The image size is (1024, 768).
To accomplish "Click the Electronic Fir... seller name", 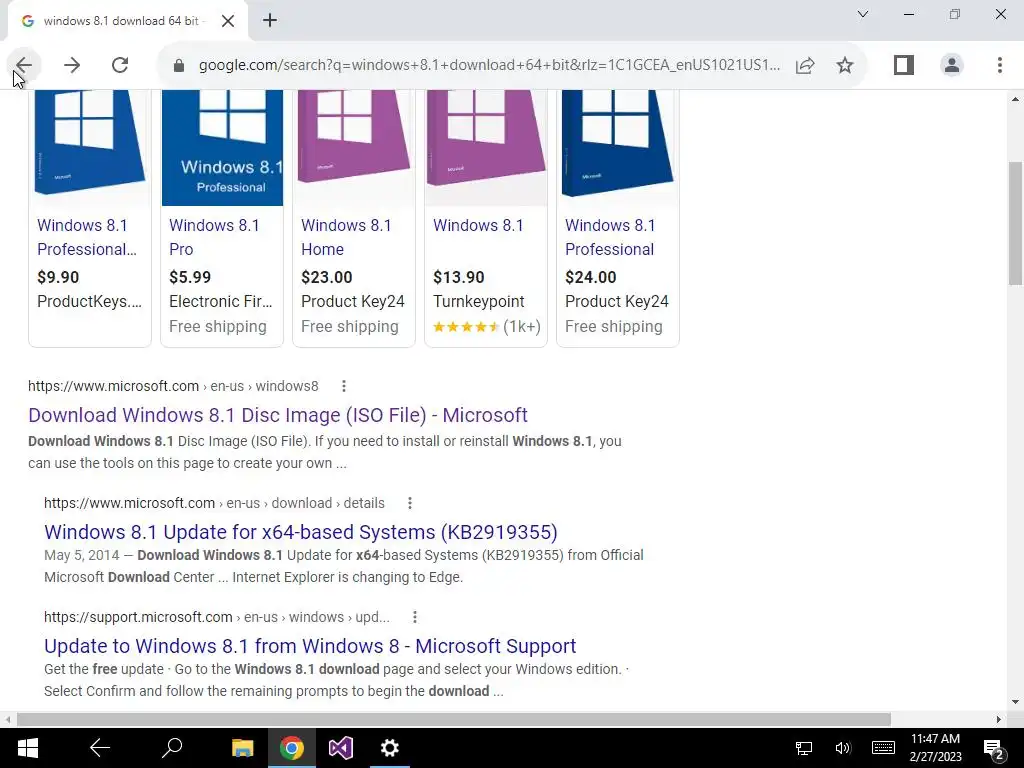I will pos(221,302).
